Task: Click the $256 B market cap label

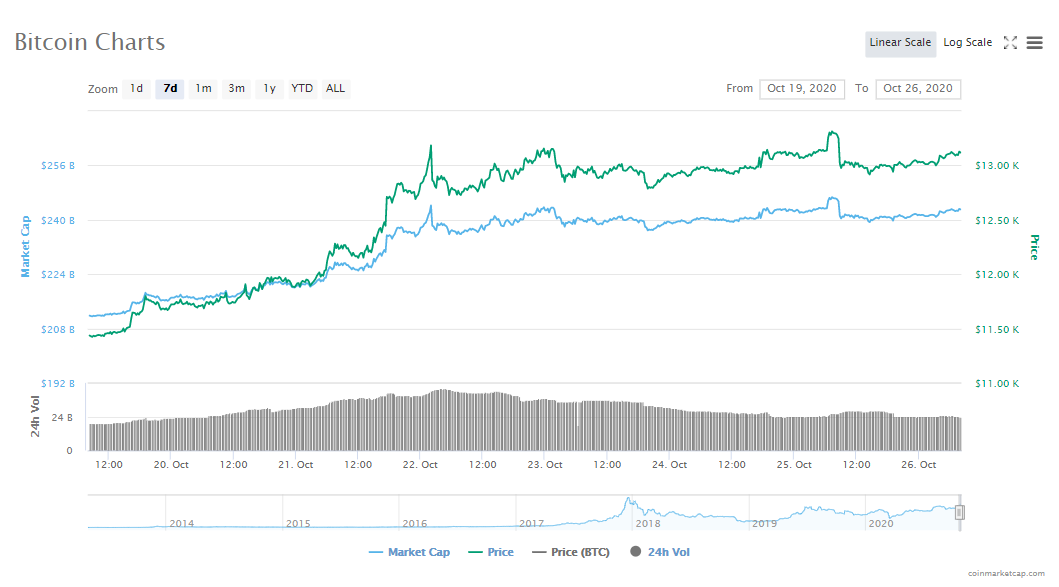Action: click(x=58, y=165)
